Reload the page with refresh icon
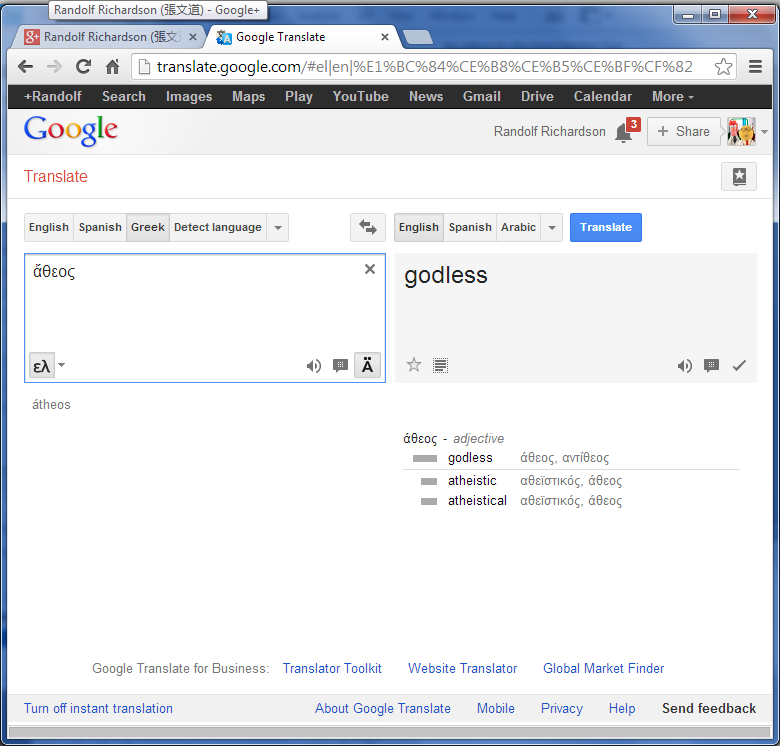780x746 pixels. (83, 66)
